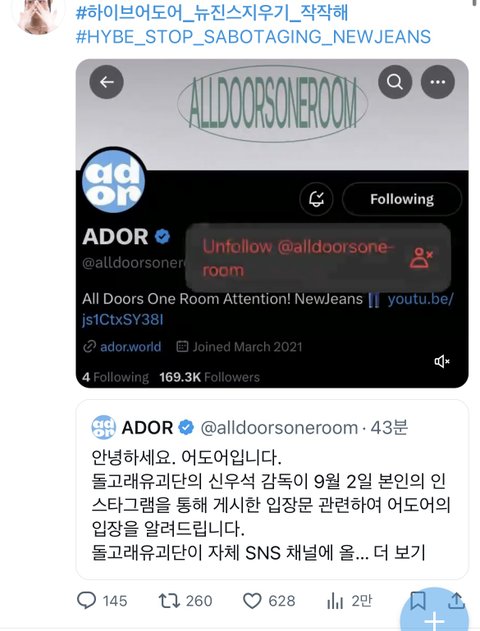Tap the back arrow on ADOR profile
This screenshot has width=480, height=631.
(106, 82)
